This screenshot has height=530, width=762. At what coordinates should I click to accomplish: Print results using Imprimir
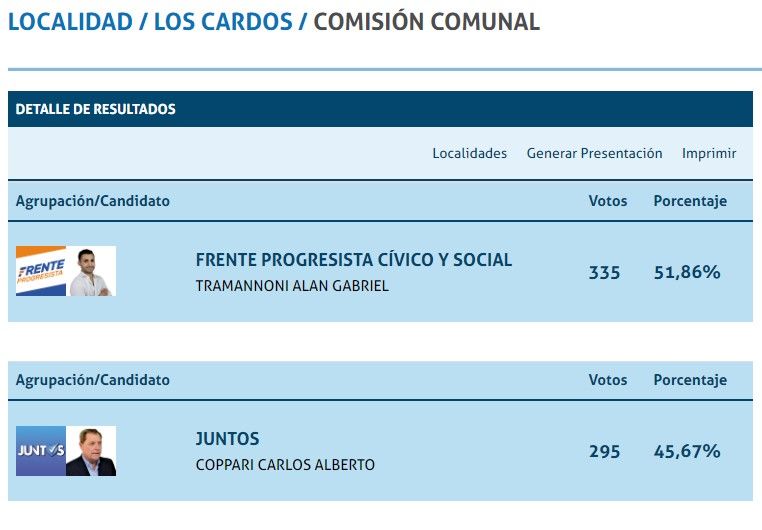click(x=709, y=153)
